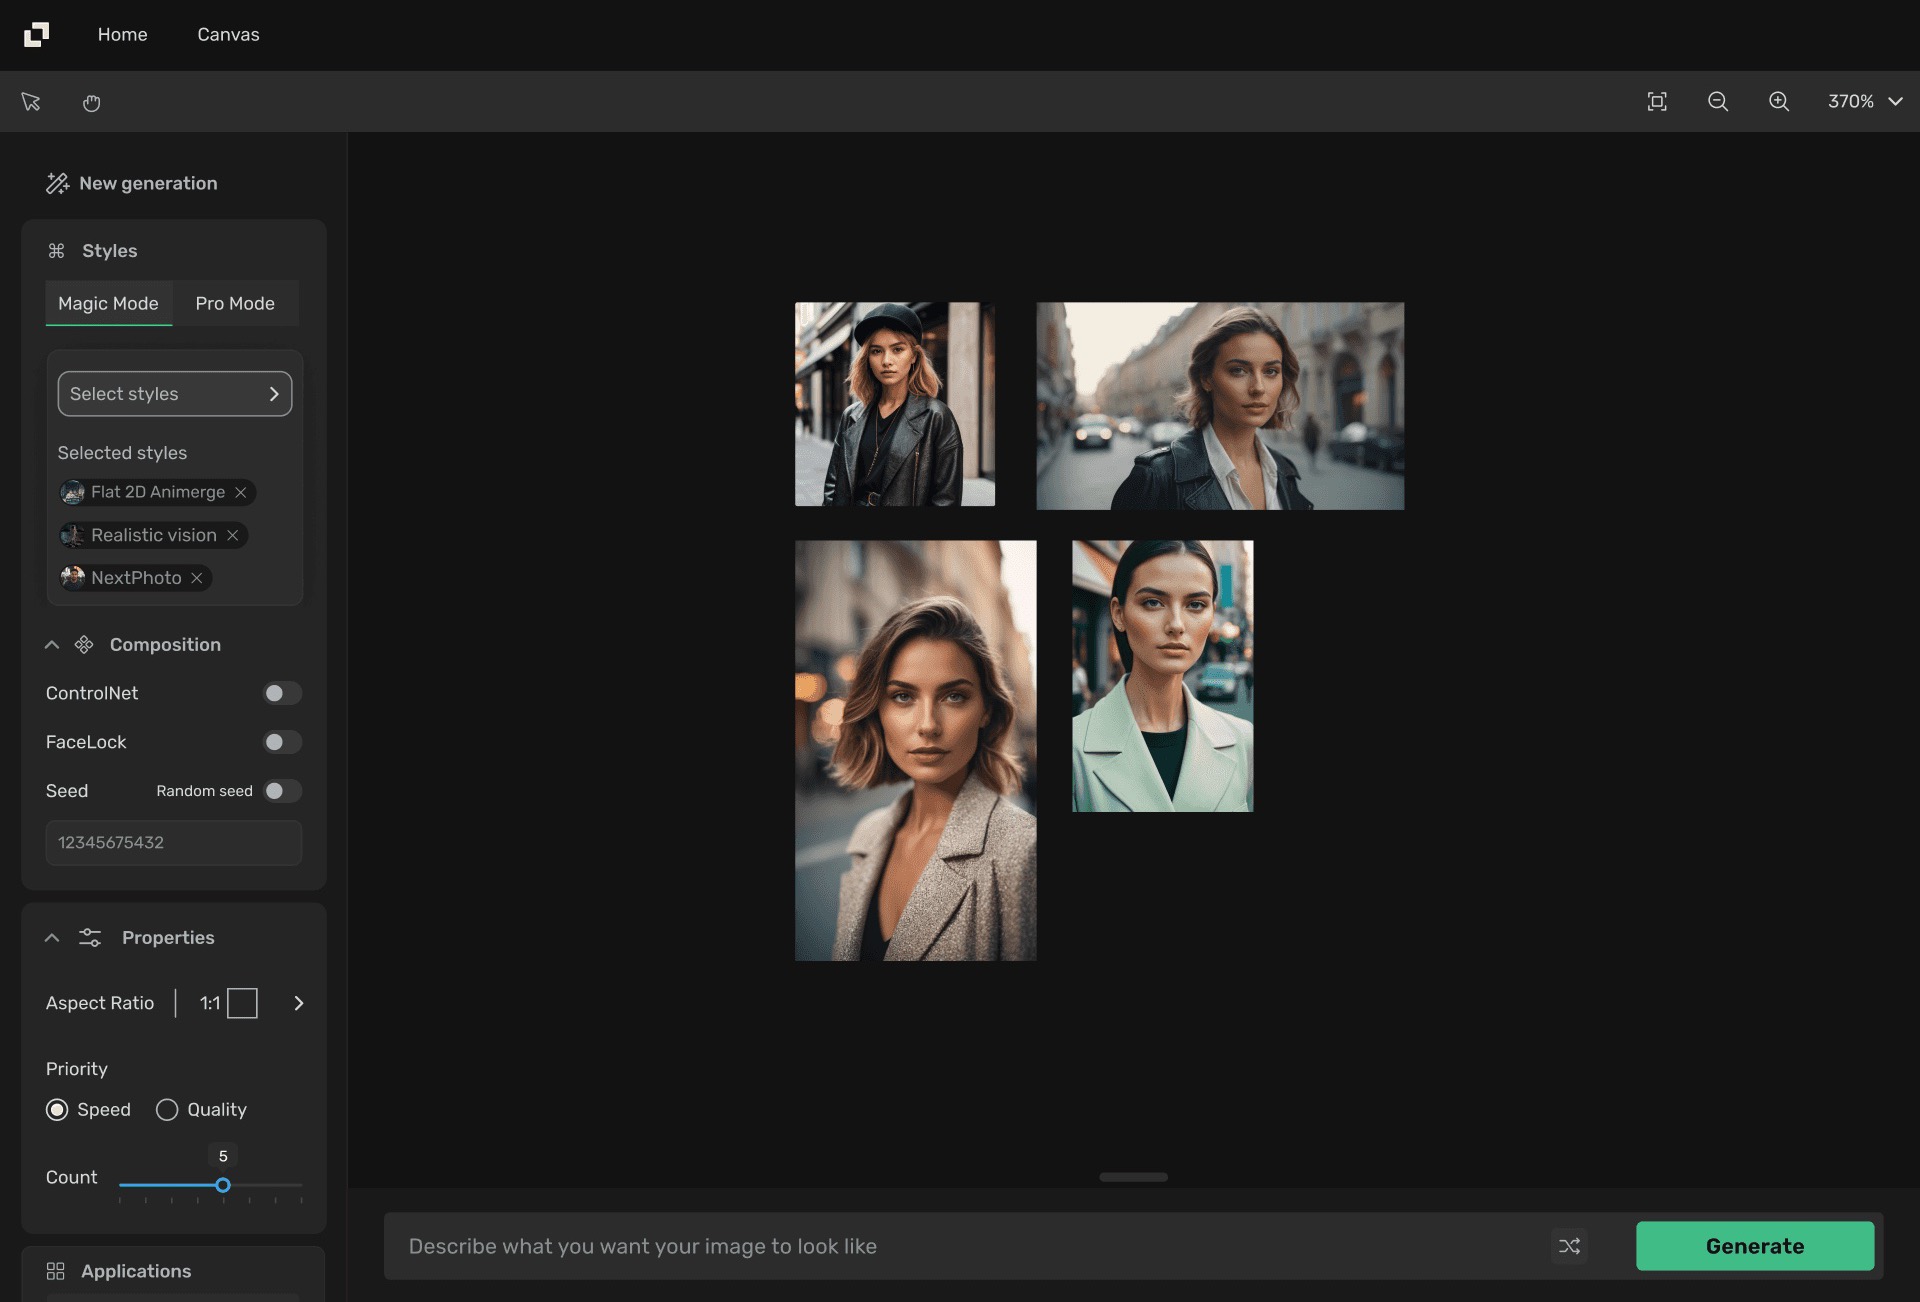
Task: Click the New generation wand icon
Action: point(57,183)
